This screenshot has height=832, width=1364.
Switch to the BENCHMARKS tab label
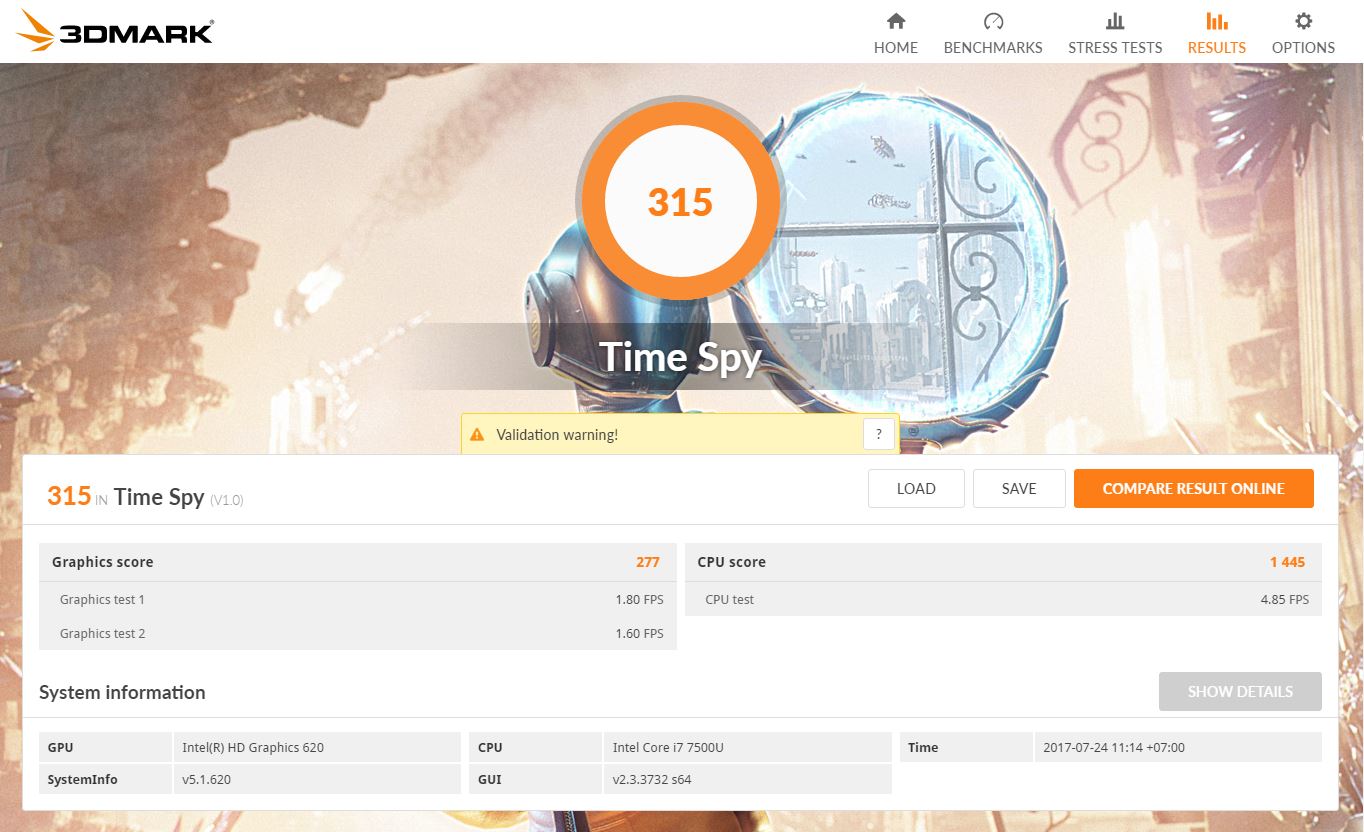click(993, 47)
